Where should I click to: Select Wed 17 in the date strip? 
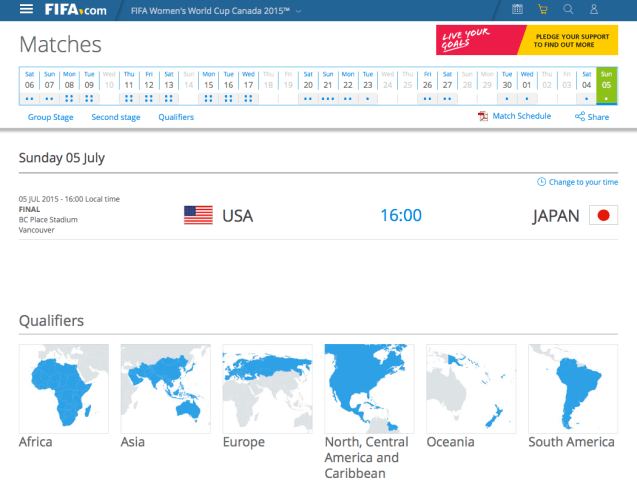[x=249, y=86]
